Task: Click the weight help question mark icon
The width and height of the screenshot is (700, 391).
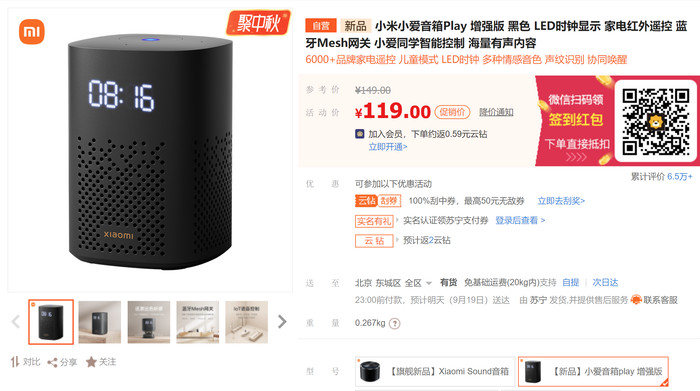Action: (x=395, y=324)
